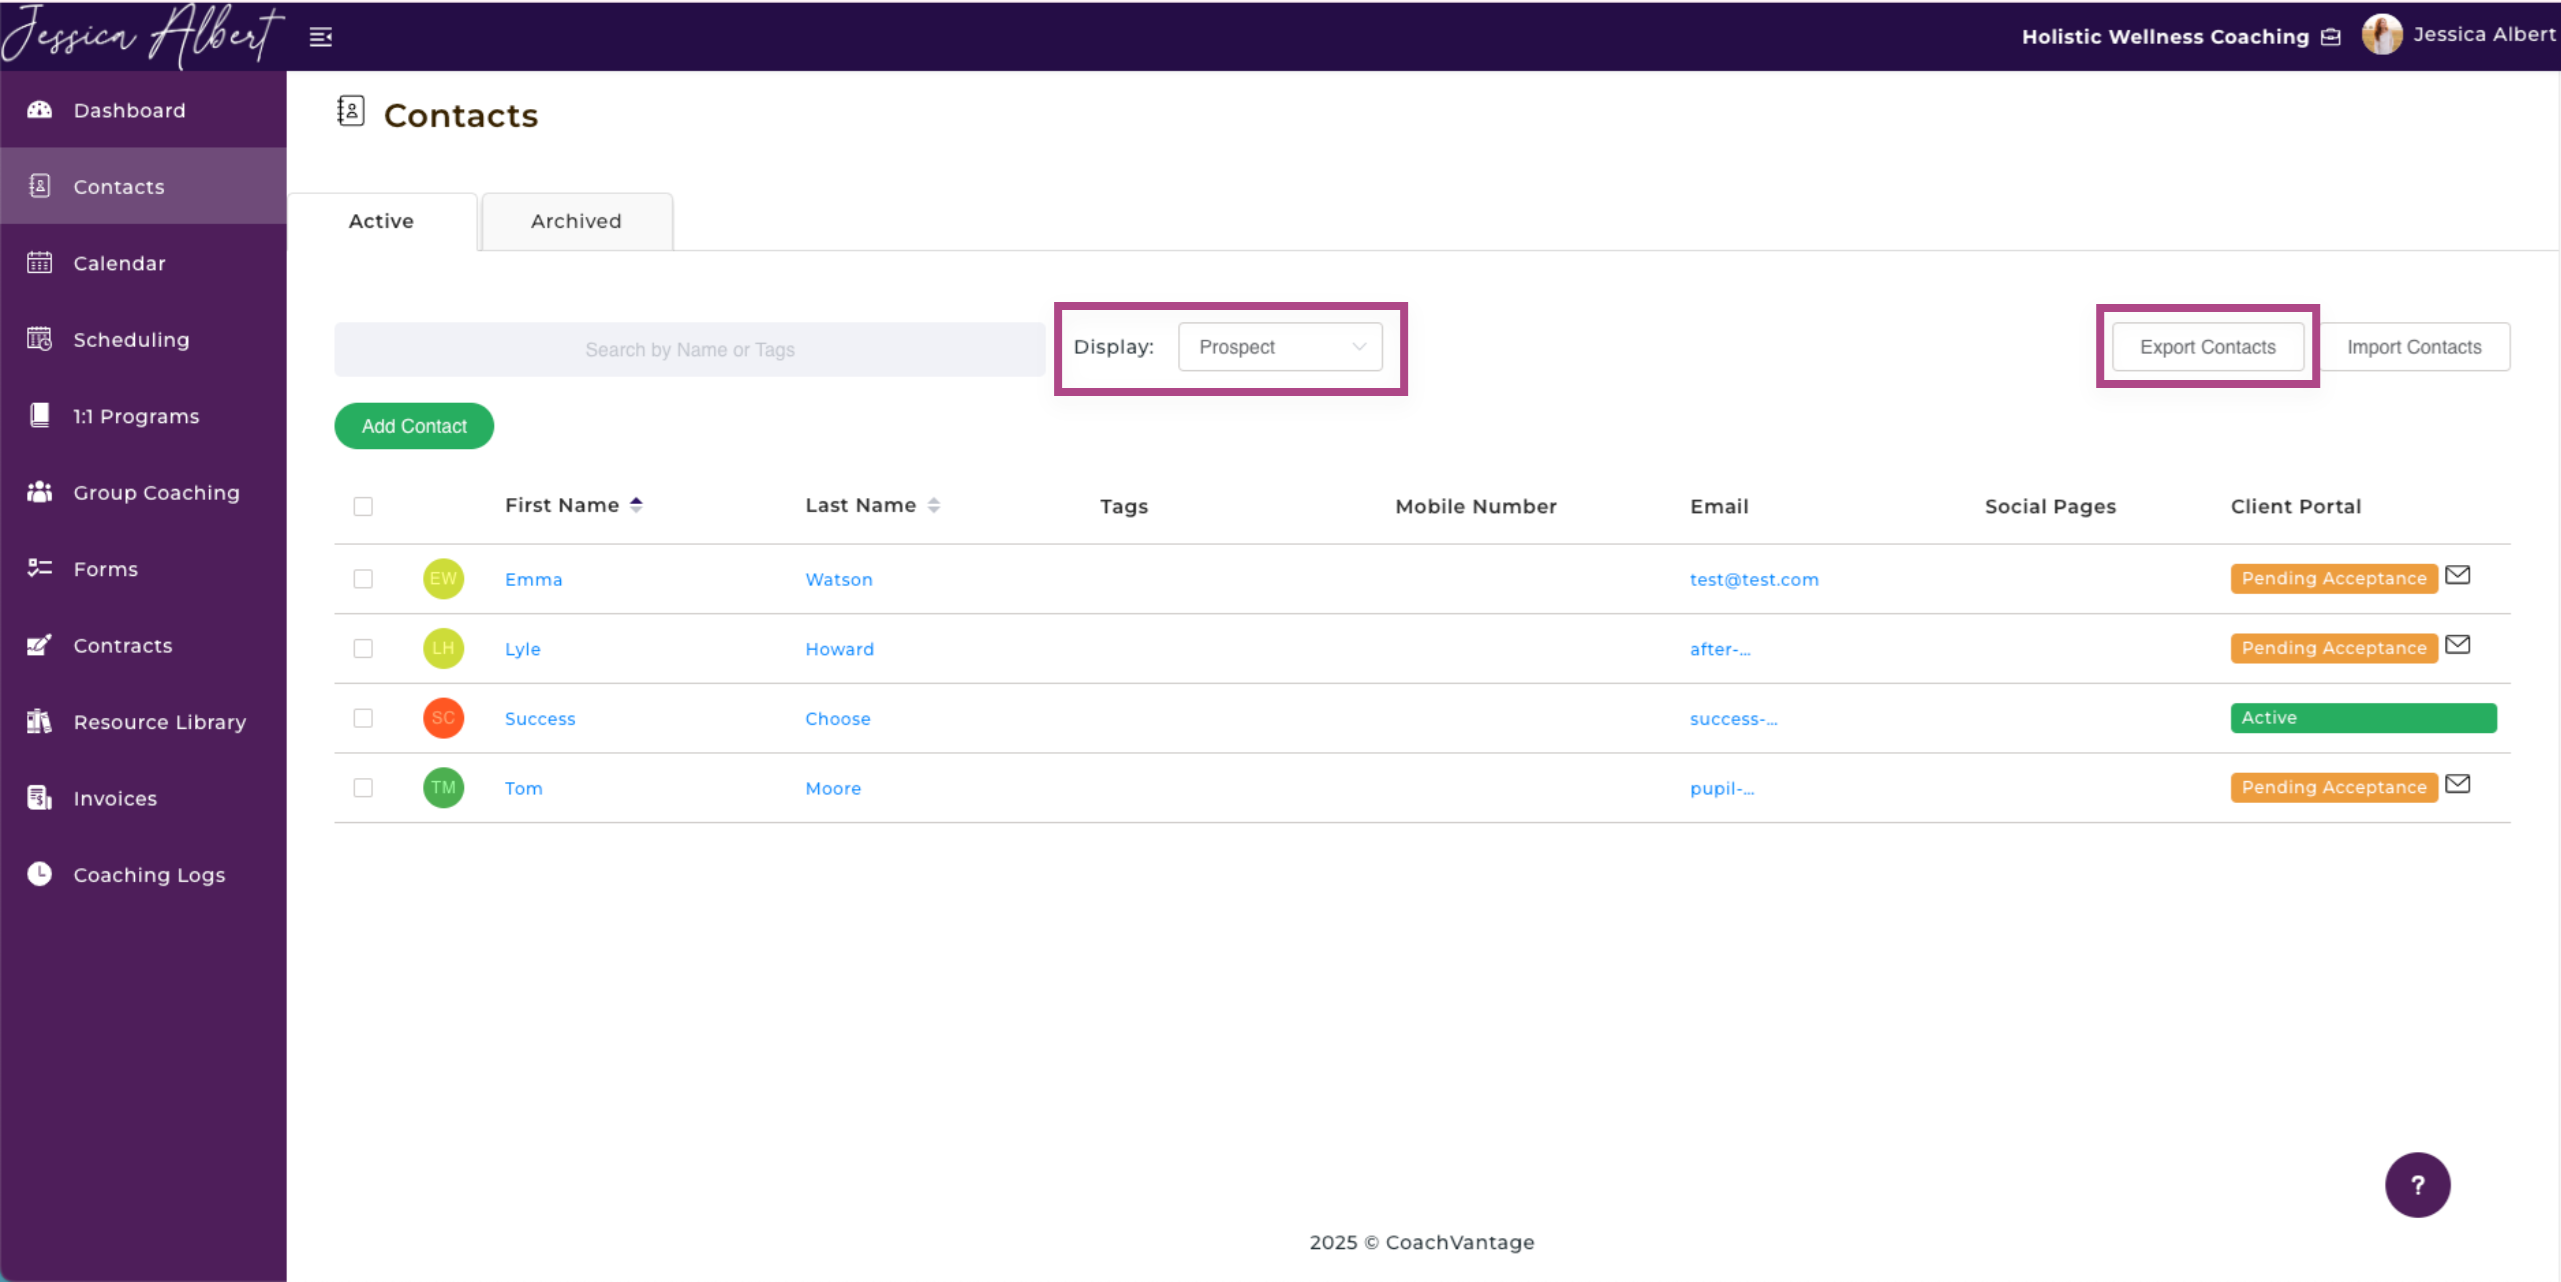The image size is (2561, 1282).
Task: Click Lyle Howard's Pending Acceptance badge
Action: tap(2333, 648)
